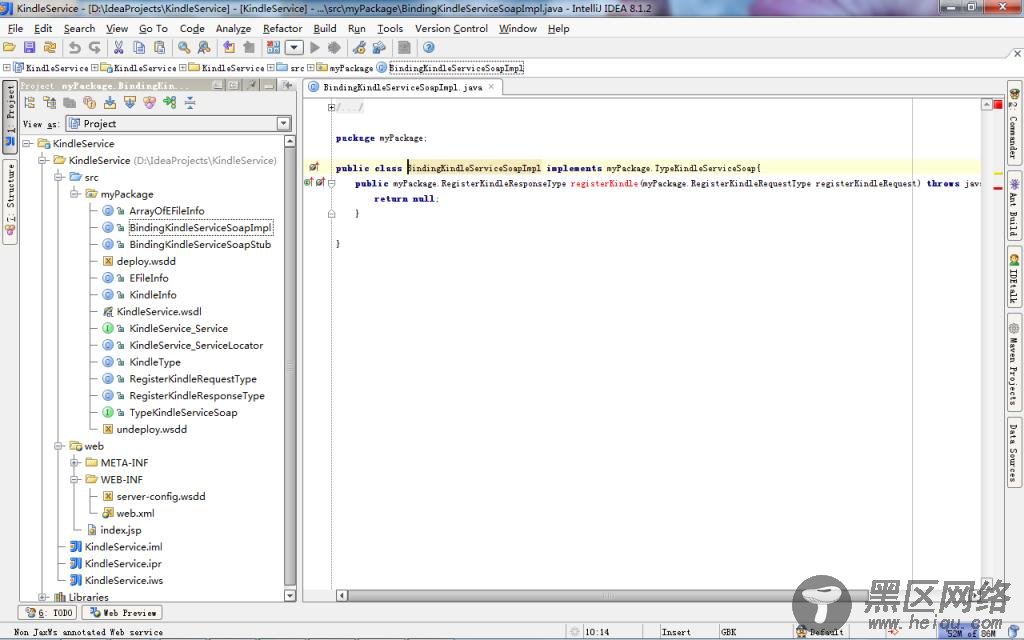This screenshot has width=1024, height=640.
Task: Click the Open folder toolbar icon
Action: [9, 48]
